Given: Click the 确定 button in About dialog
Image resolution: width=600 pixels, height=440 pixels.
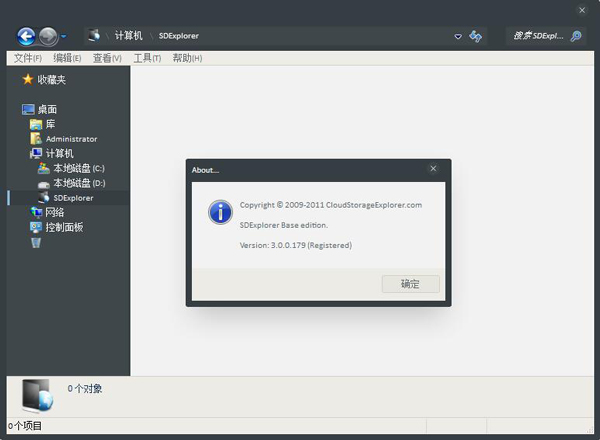Looking at the screenshot, I should [x=411, y=284].
